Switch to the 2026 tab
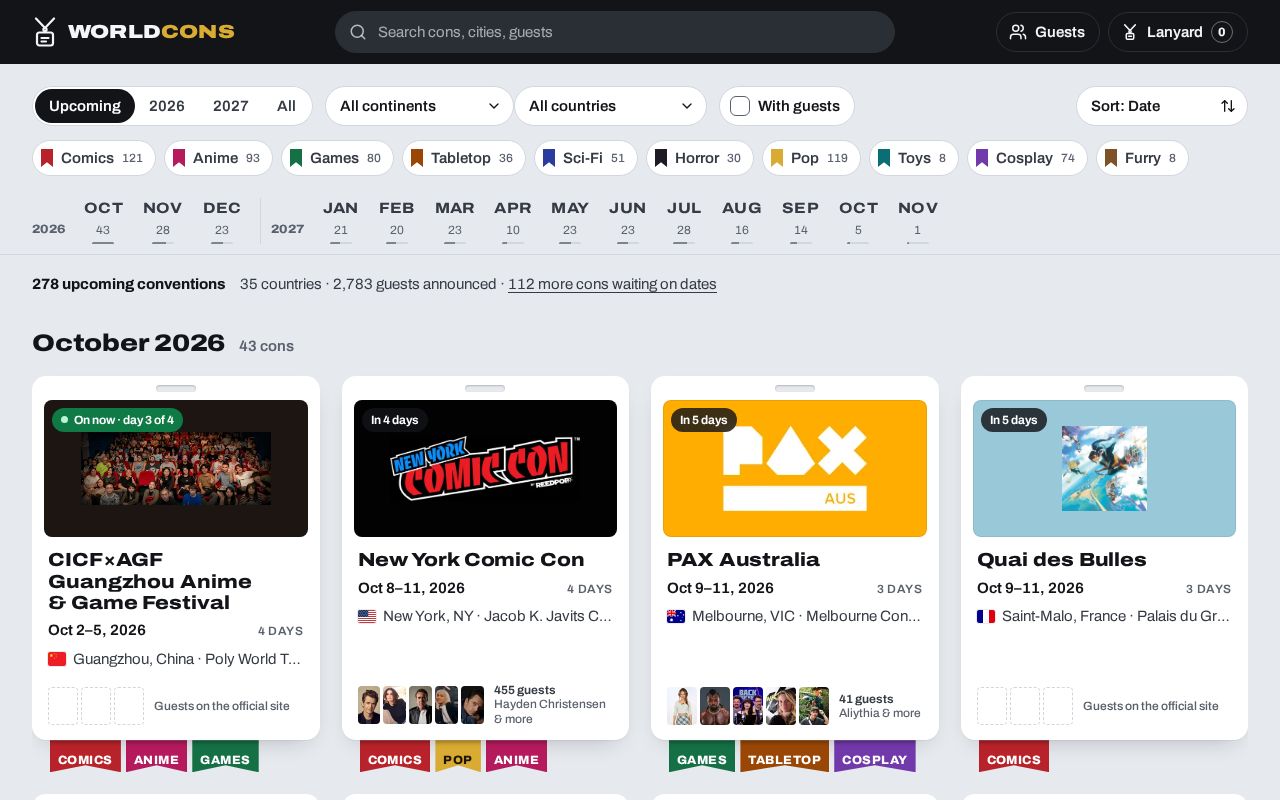 click(167, 106)
